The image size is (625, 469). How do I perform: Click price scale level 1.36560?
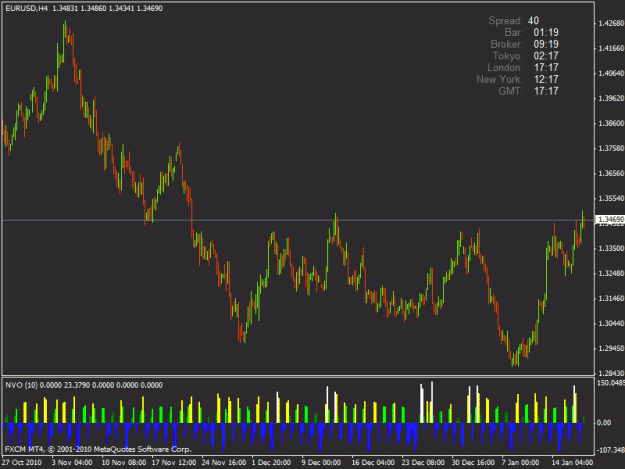[611, 173]
